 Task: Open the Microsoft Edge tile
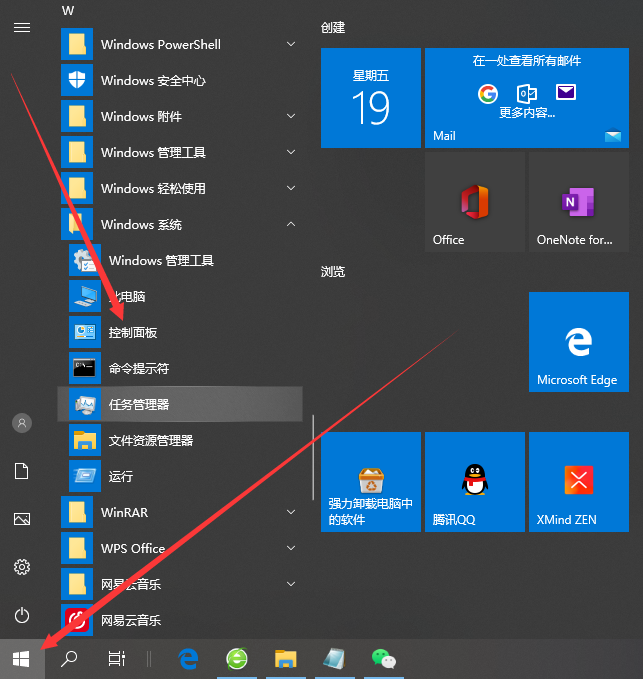click(x=577, y=342)
